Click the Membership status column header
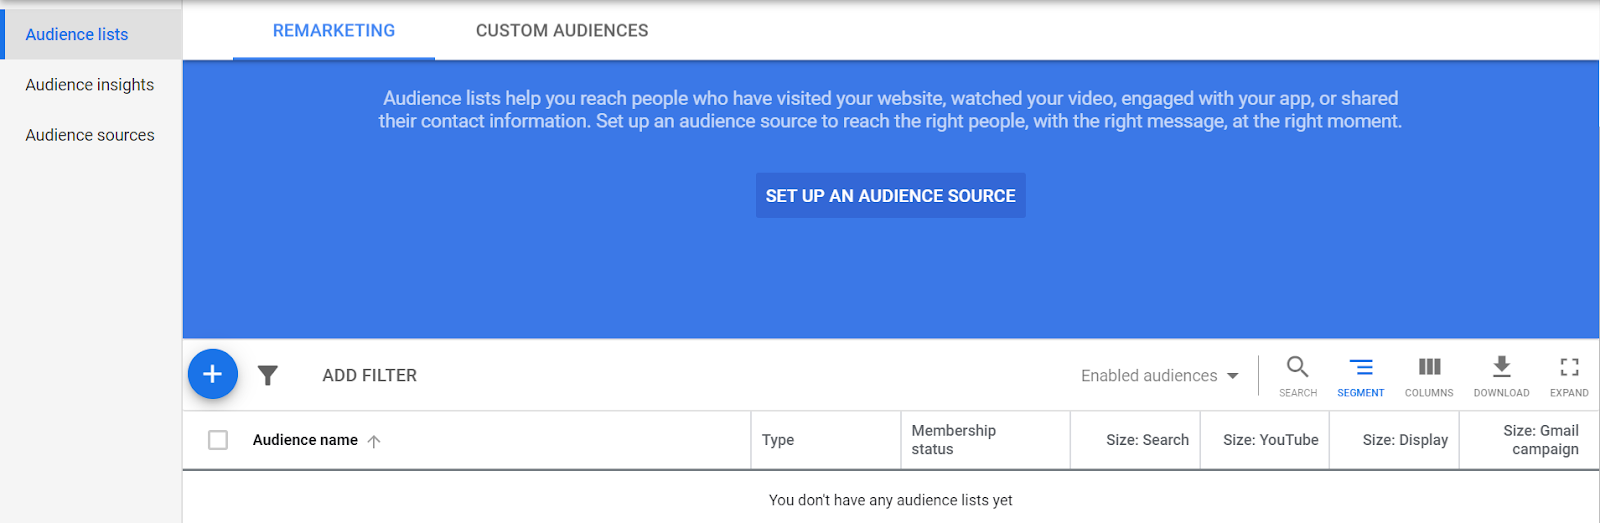Image resolution: width=1600 pixels, height=523 pixels. 954,440
